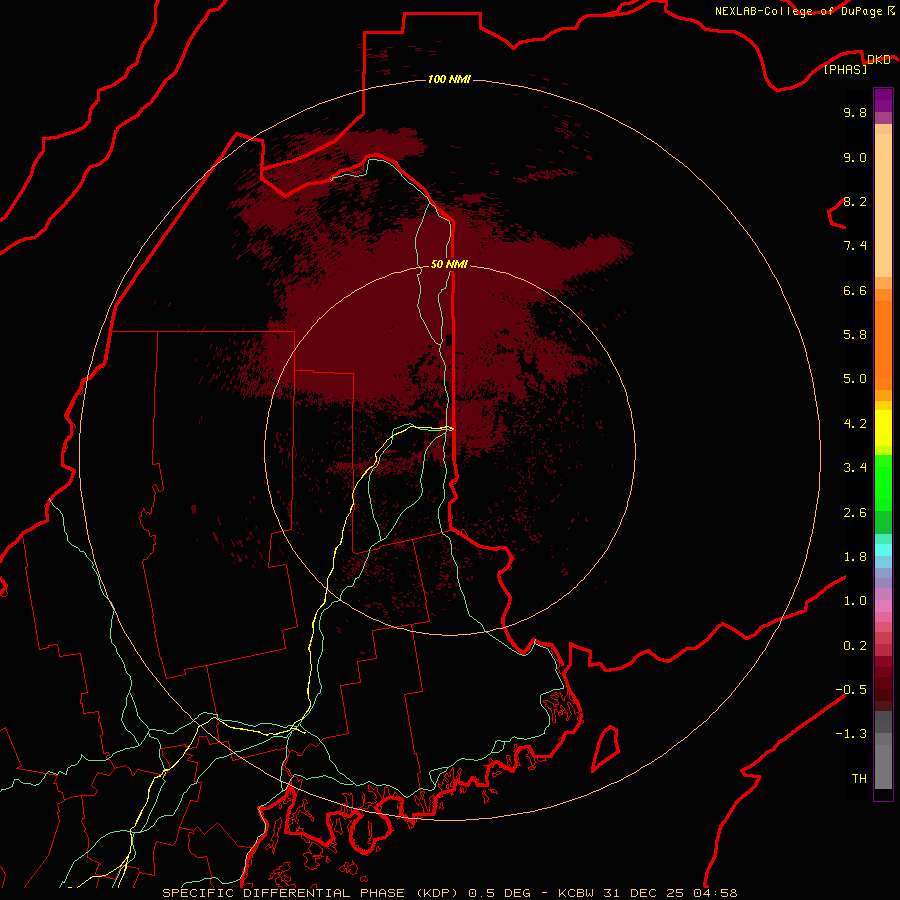This screenshot has height=900, width=900.
Task: Click the -0.5 value on the color scale
Action: click(851, 690)
